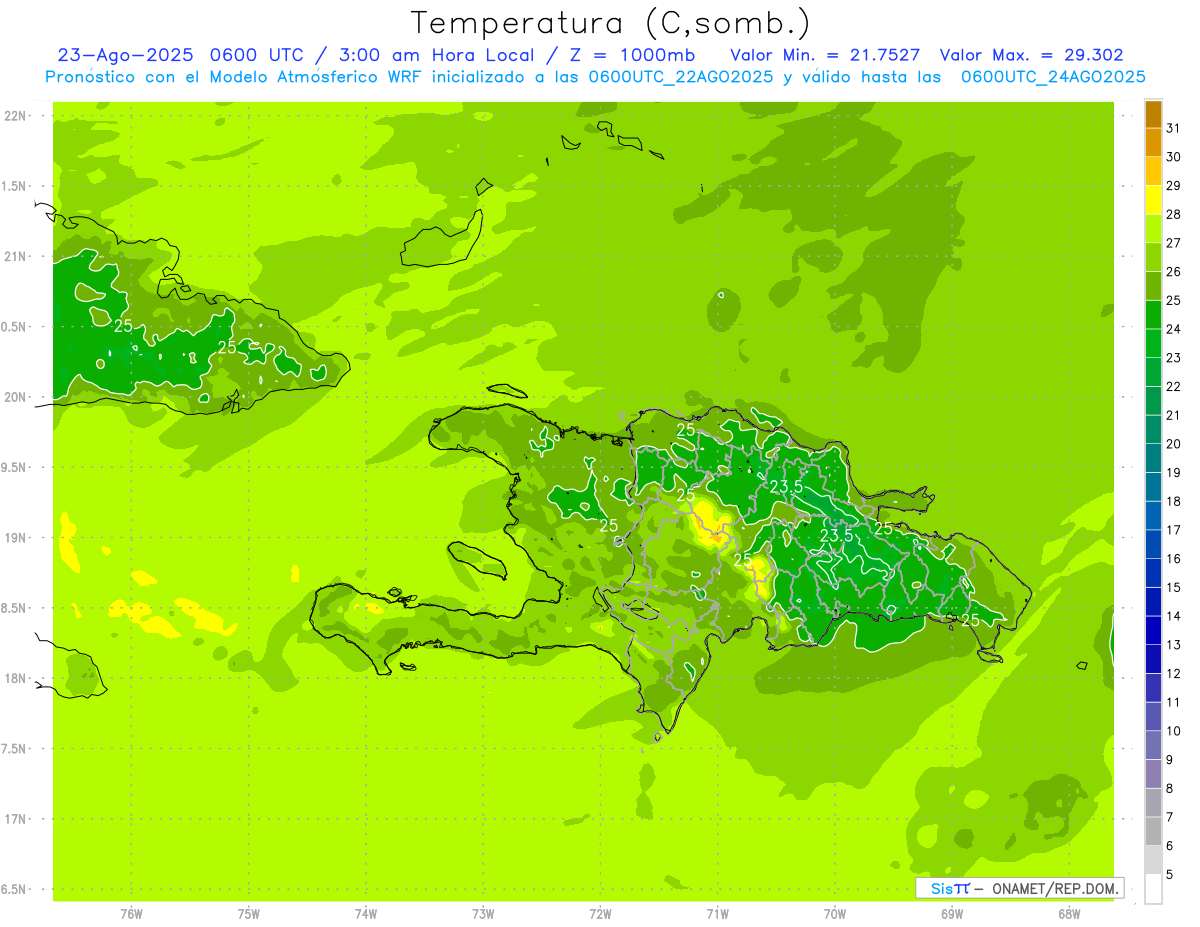This screenshot has height=927, width=1200.
Task: Click the colorbar label '8'
Action: (1170, 788)
